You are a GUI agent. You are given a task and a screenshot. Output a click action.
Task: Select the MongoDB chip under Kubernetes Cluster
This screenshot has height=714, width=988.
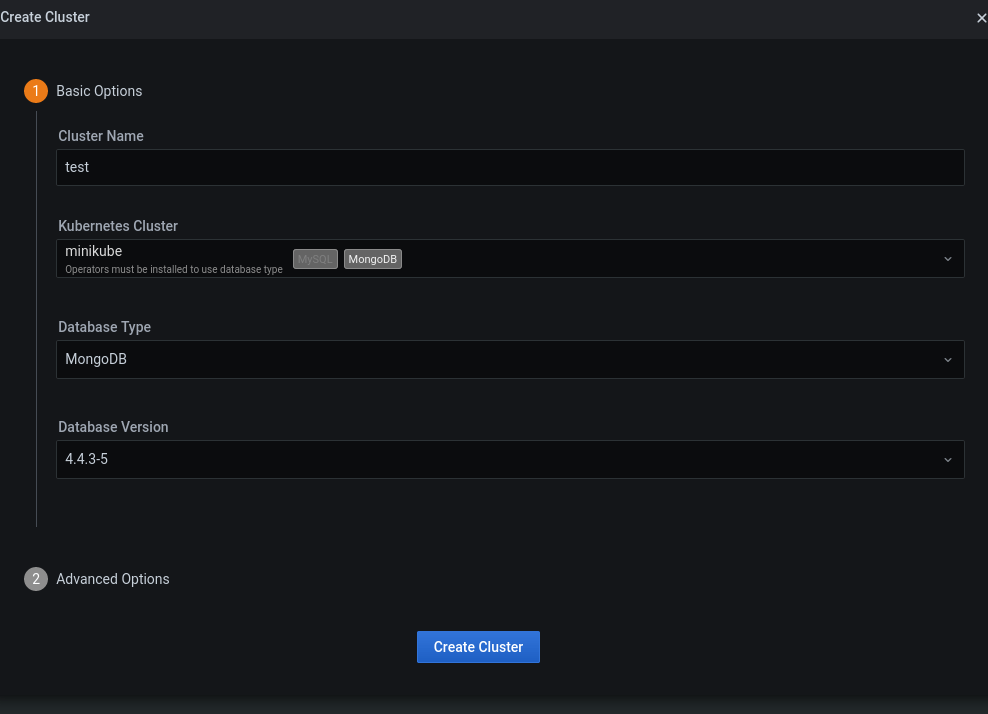click(x=372, y=258)
